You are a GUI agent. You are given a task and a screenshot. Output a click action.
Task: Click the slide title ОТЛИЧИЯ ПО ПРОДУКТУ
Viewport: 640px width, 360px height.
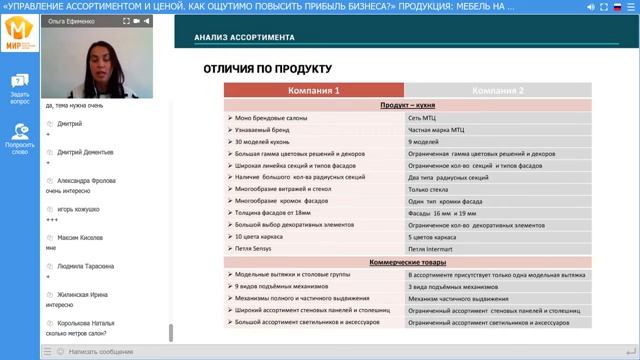(268, 69)
